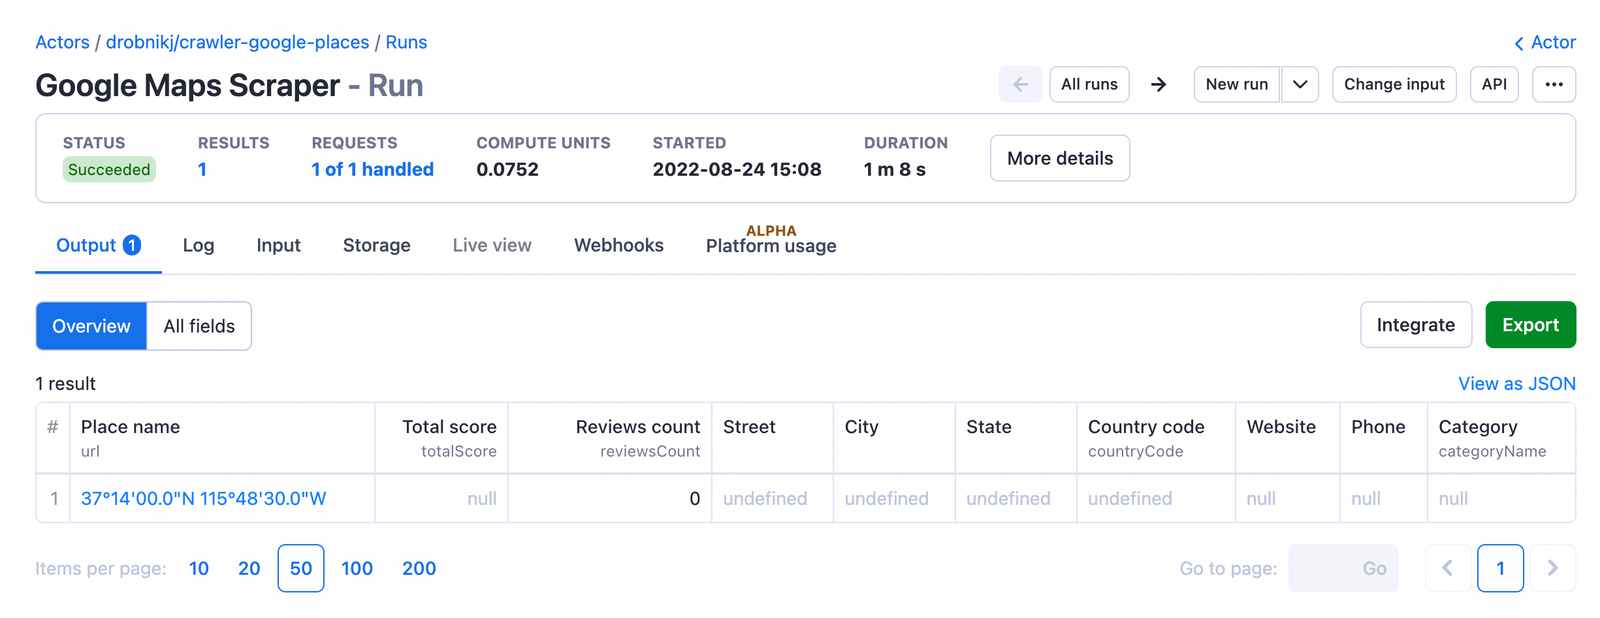Set items per page to 100
This screenshot has width=1600, height=618.
(x=357, y=568)
